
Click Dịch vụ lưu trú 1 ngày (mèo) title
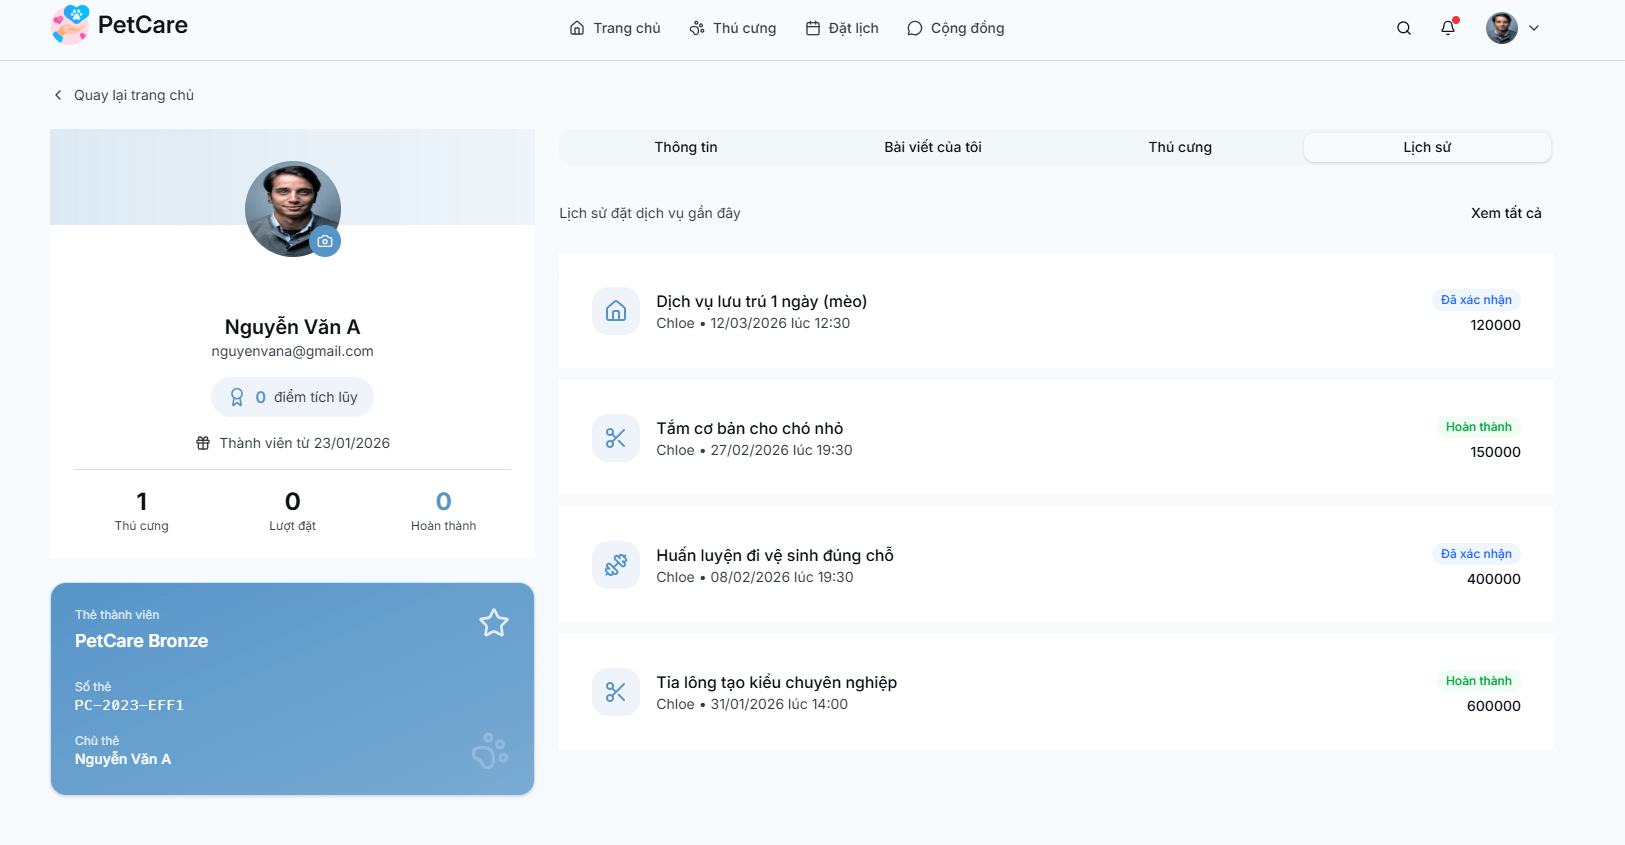point(762,301)
